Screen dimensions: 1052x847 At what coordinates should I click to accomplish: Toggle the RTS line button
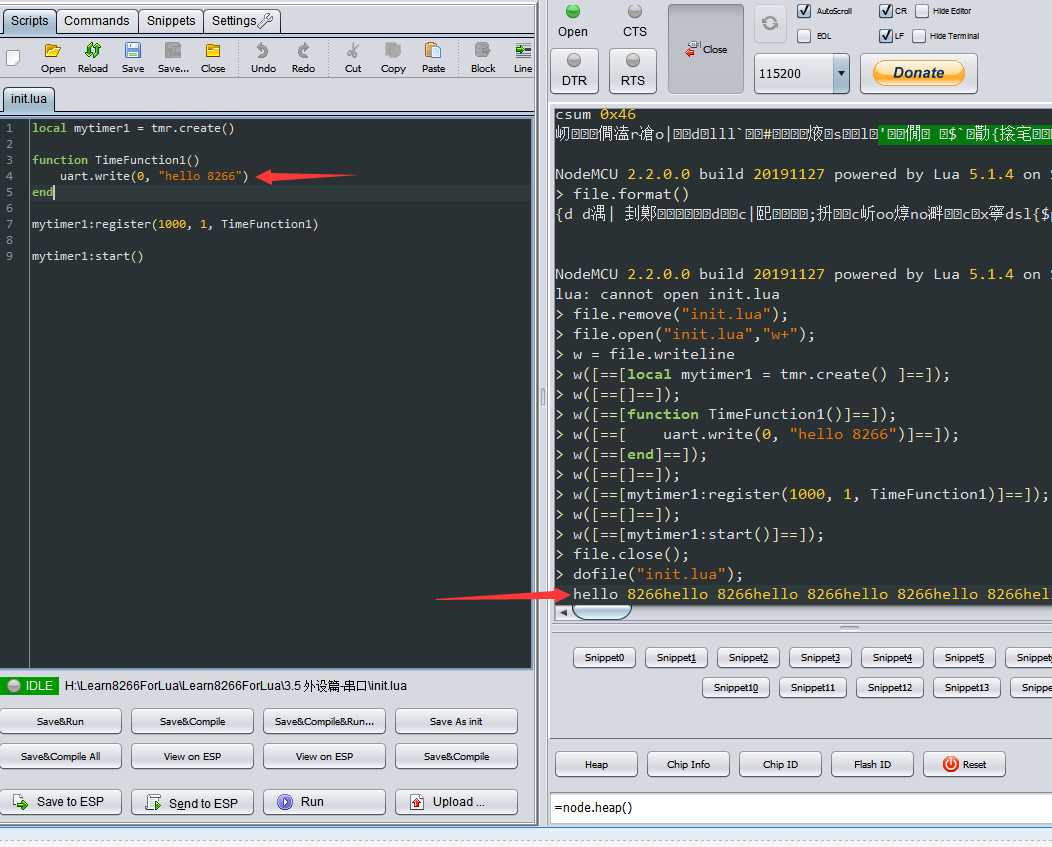click(x=633, y=70)
